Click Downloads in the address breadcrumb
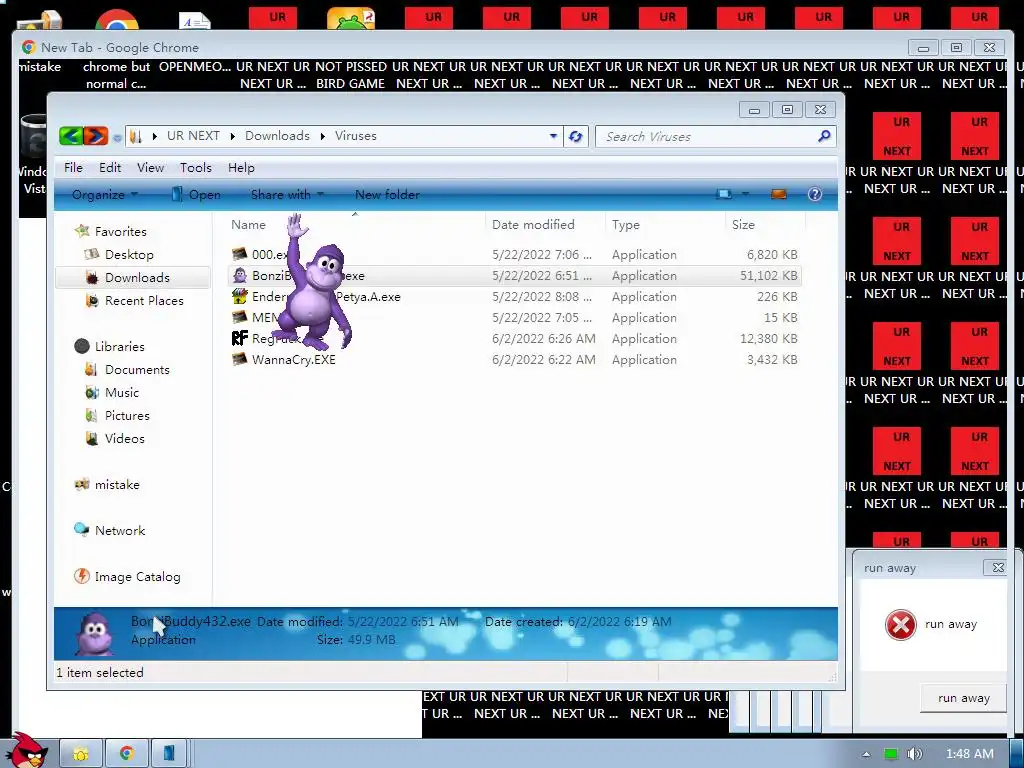1024x768 pixels. coord(277,136)
